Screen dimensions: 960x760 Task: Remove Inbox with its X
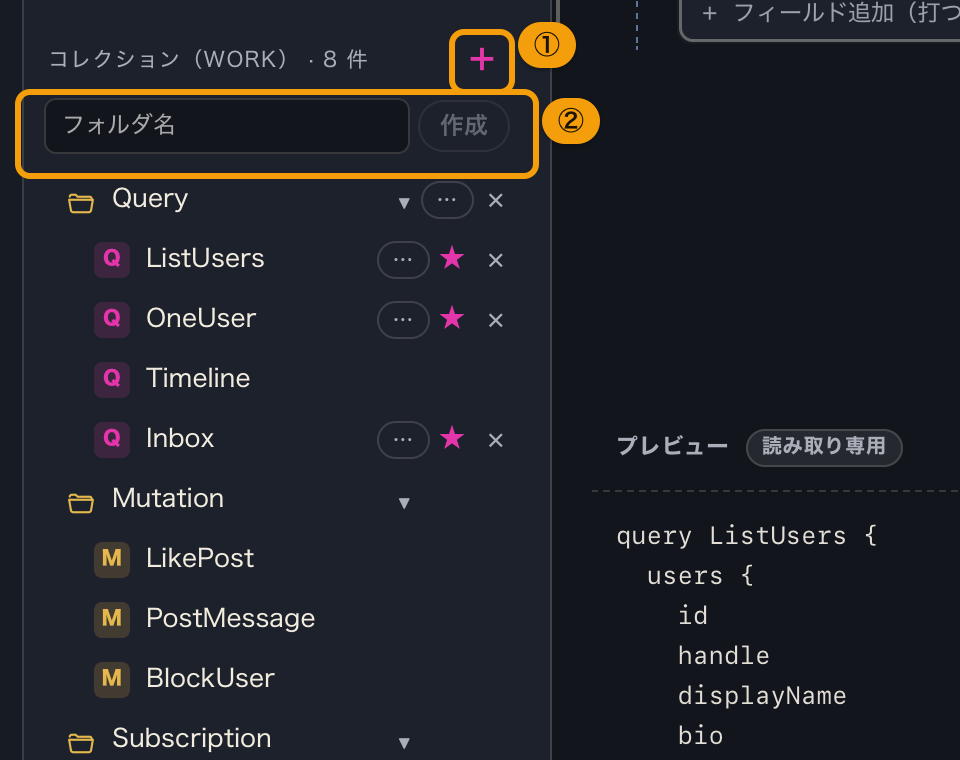[496, 440]
